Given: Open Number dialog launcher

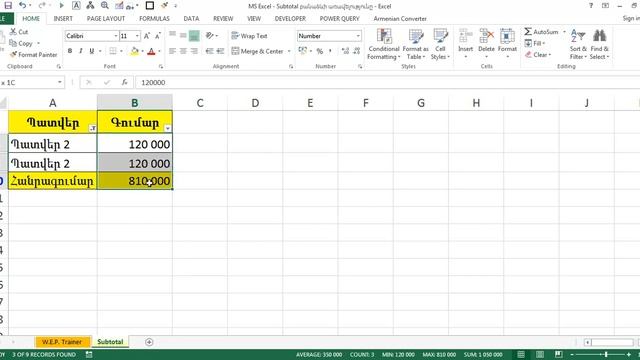Looking at the screenshot, I should [x=360, y=66].
